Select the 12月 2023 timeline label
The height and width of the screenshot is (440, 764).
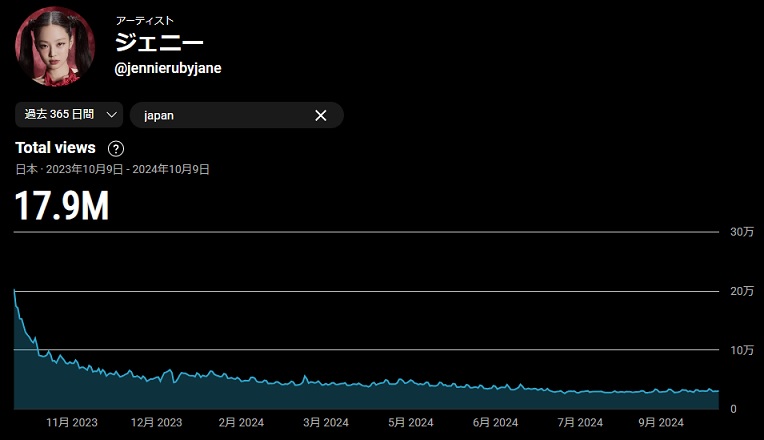coord(156,423)
